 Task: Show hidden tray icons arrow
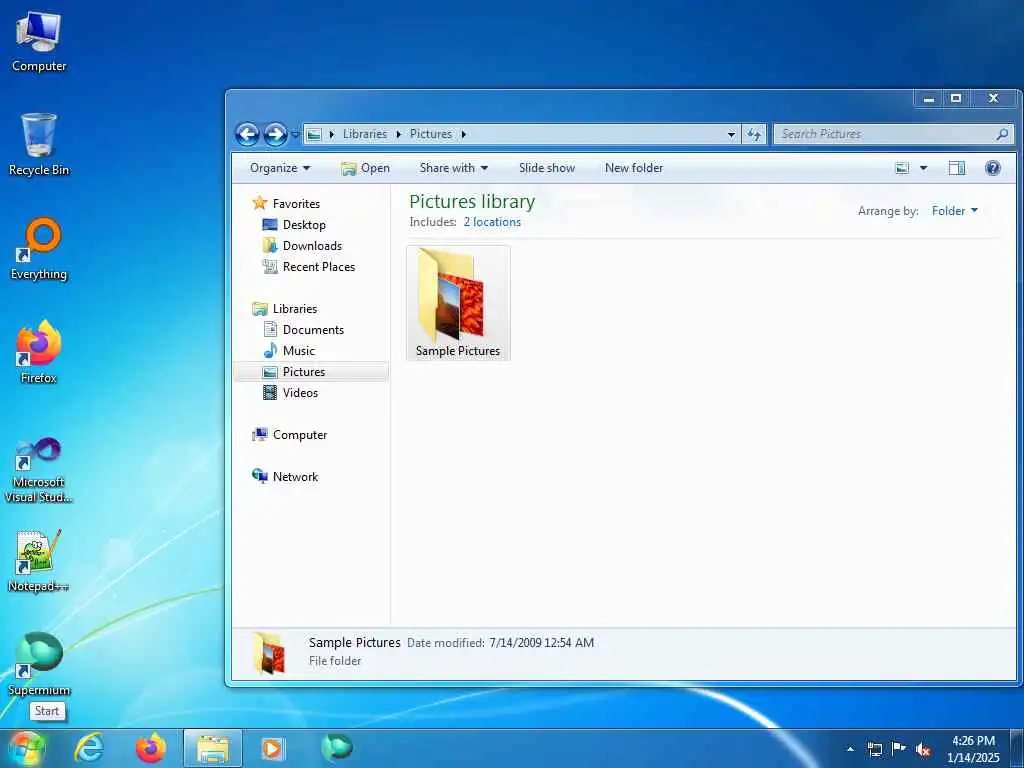(x=850, y=748)
